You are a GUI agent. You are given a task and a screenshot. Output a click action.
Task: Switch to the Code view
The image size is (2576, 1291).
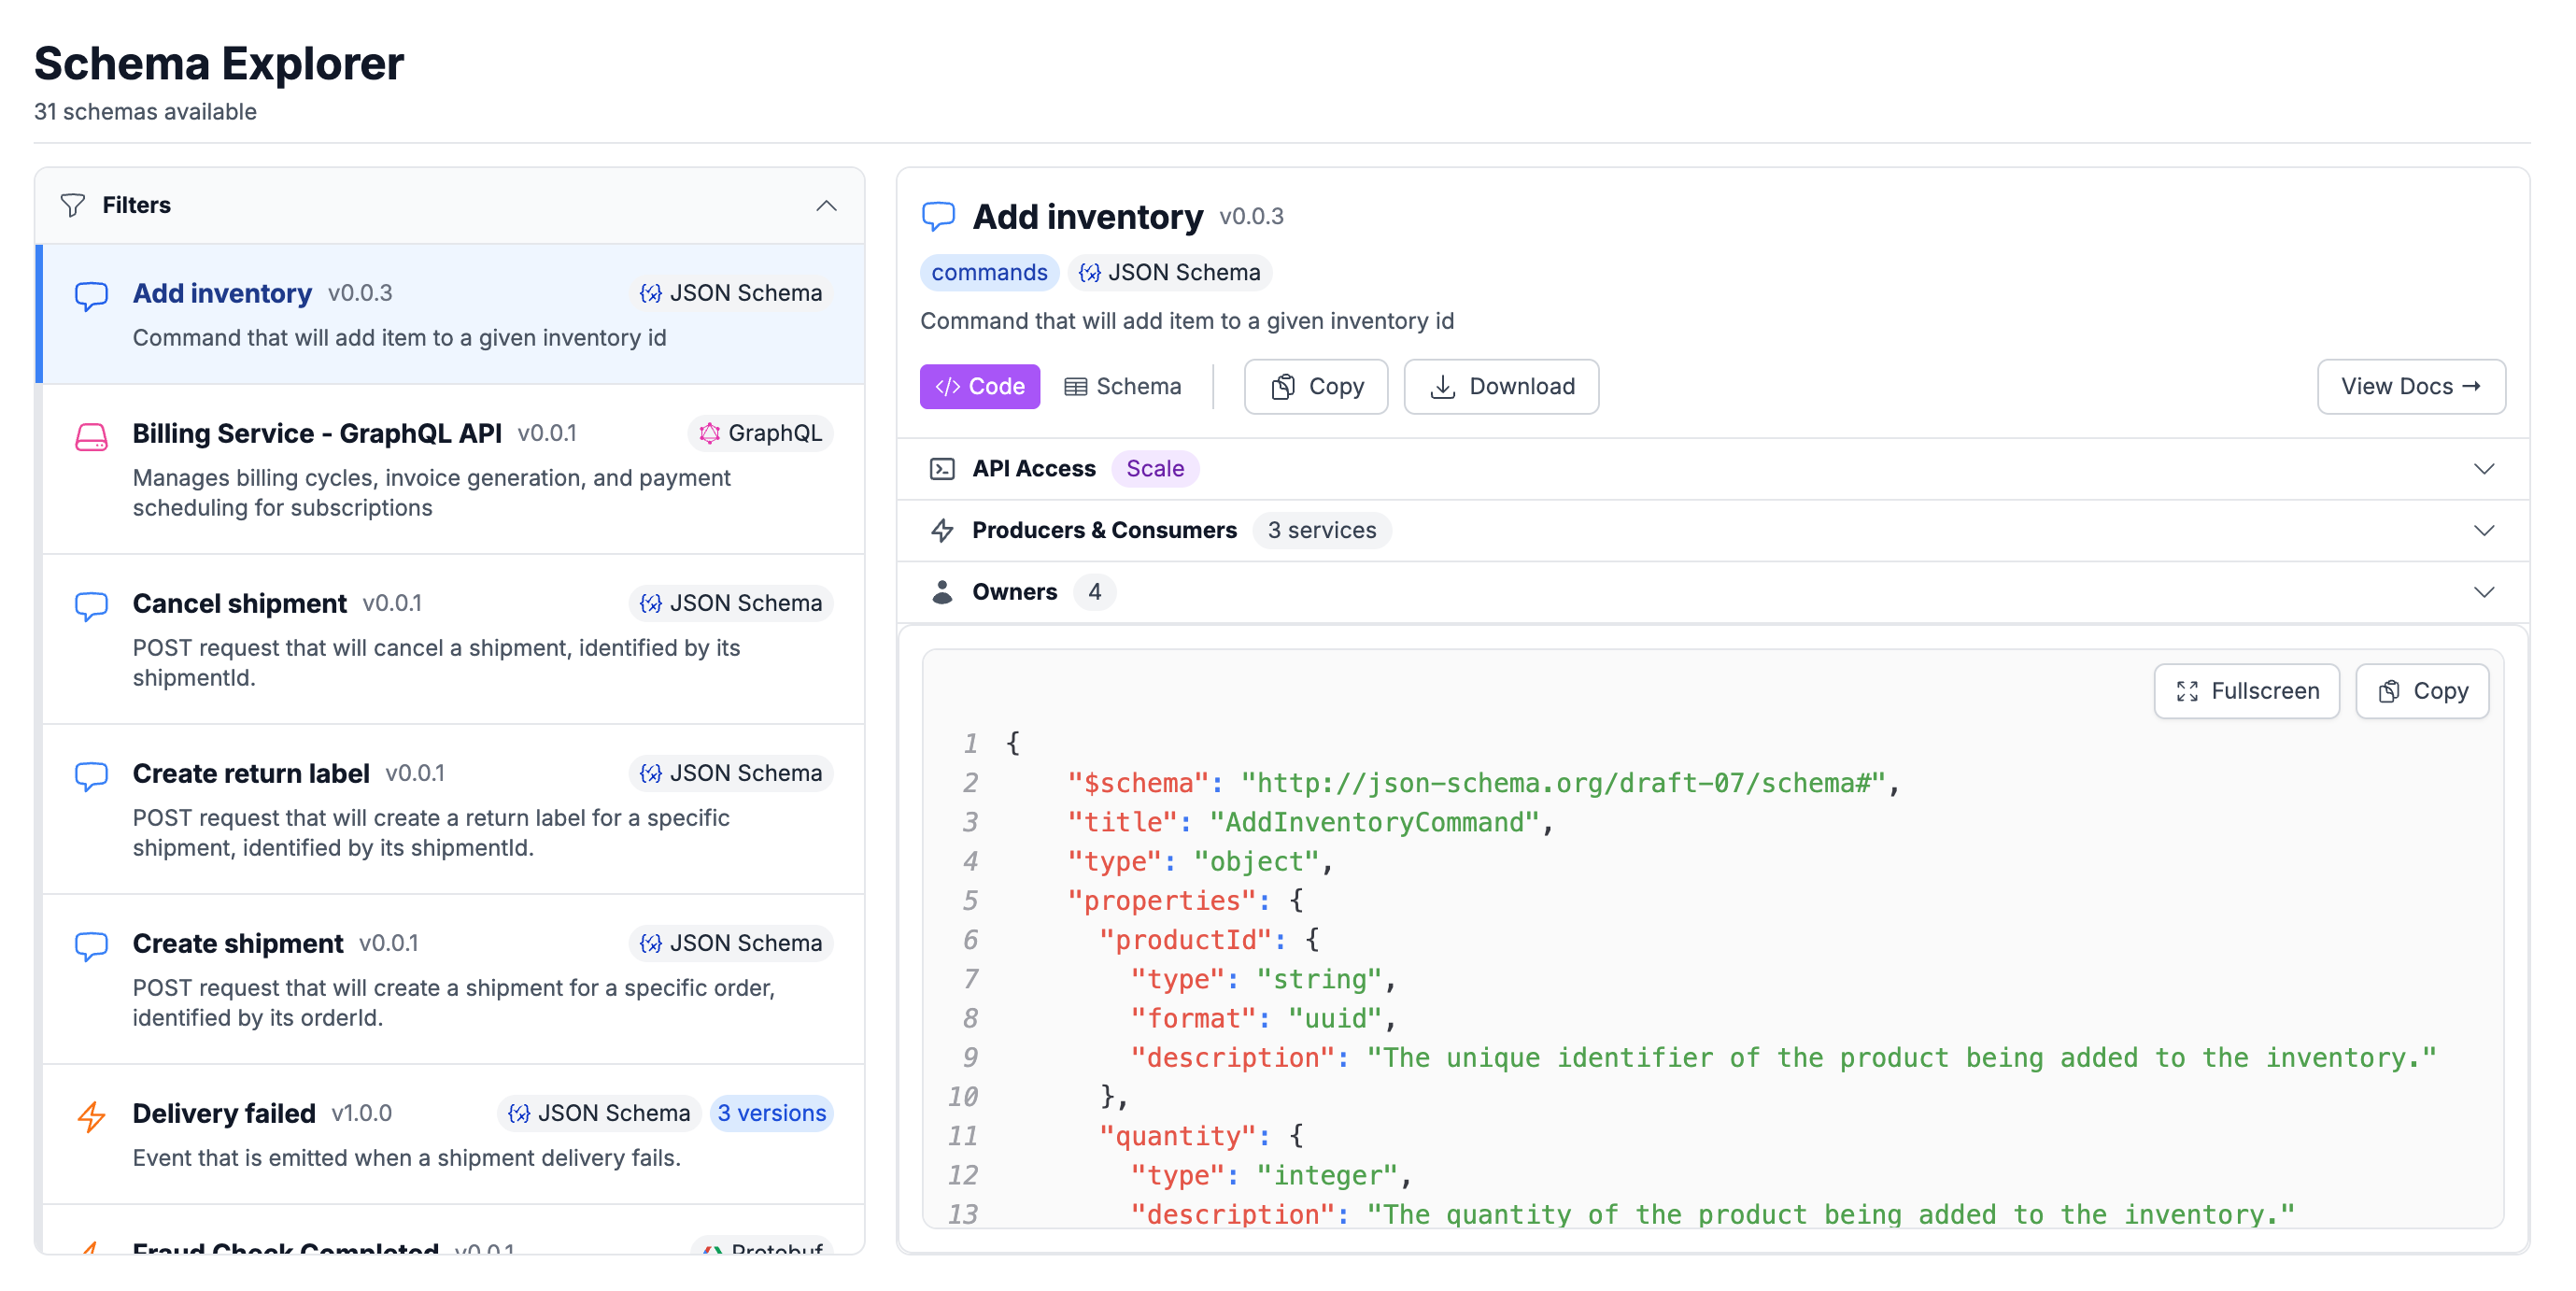pyautogui.click(x=980, y=386)
